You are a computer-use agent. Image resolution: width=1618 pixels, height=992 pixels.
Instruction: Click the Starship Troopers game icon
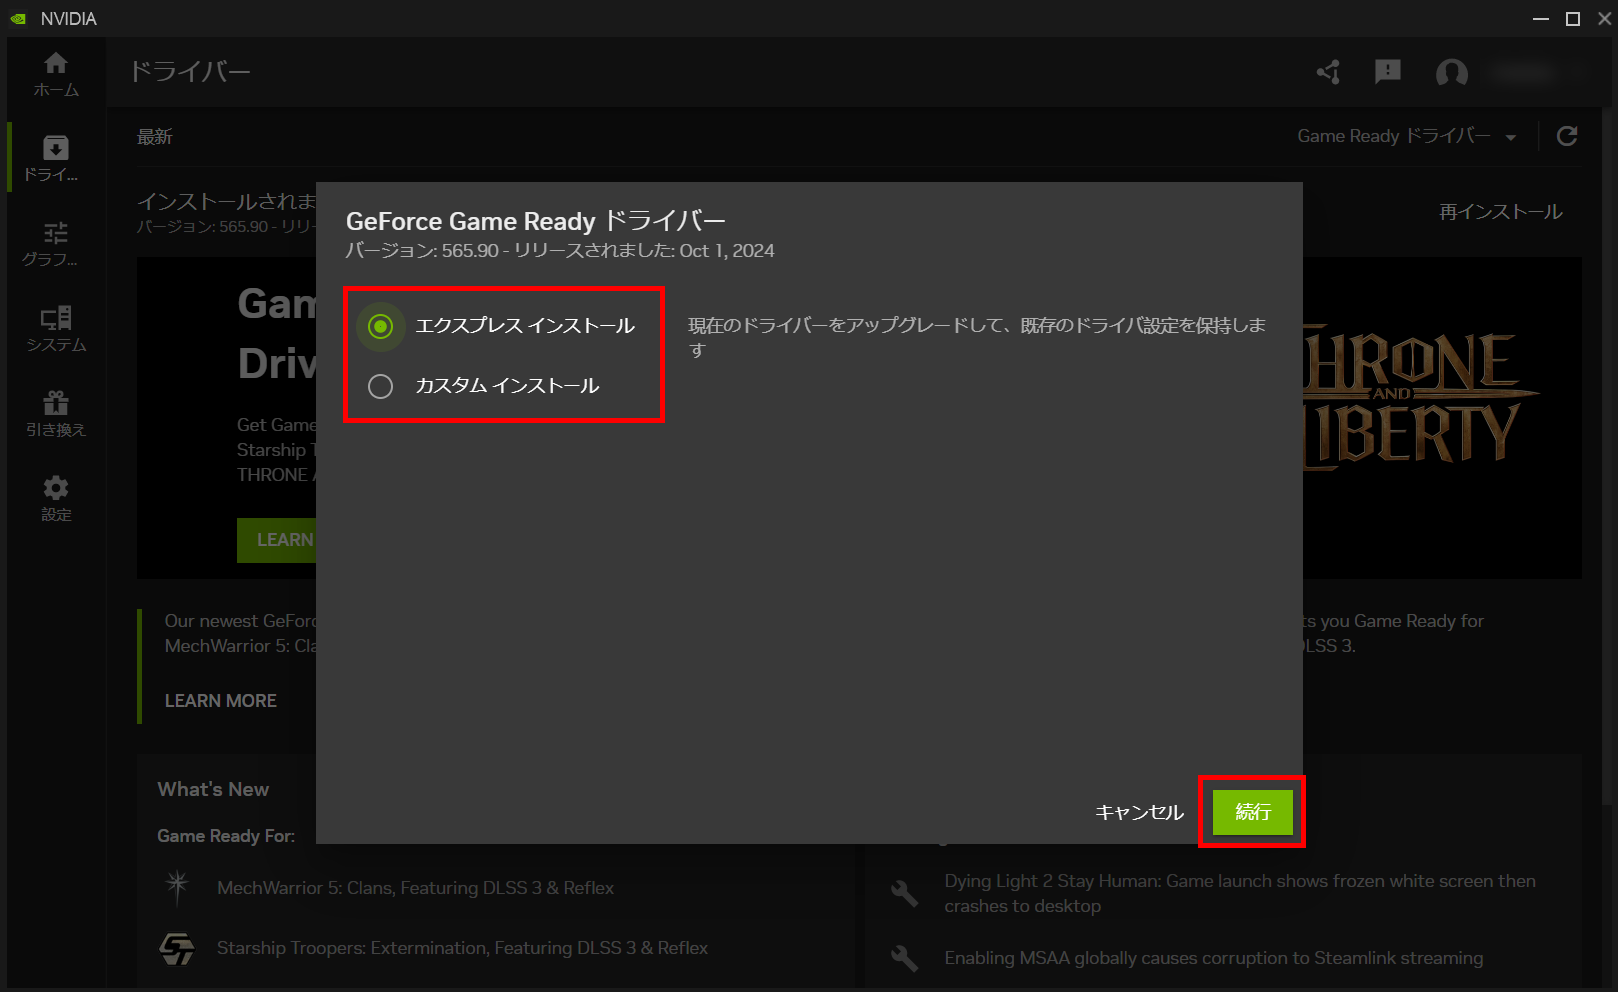pos(177,948)
